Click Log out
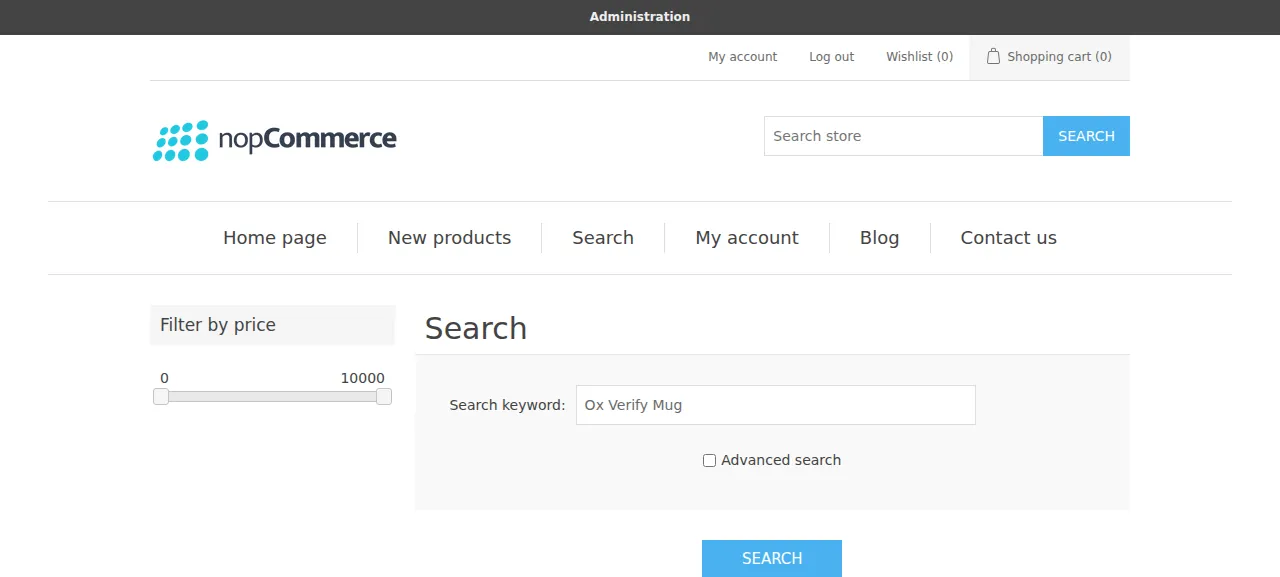Viewport: 1280px width, 577px height. [832, 57]
